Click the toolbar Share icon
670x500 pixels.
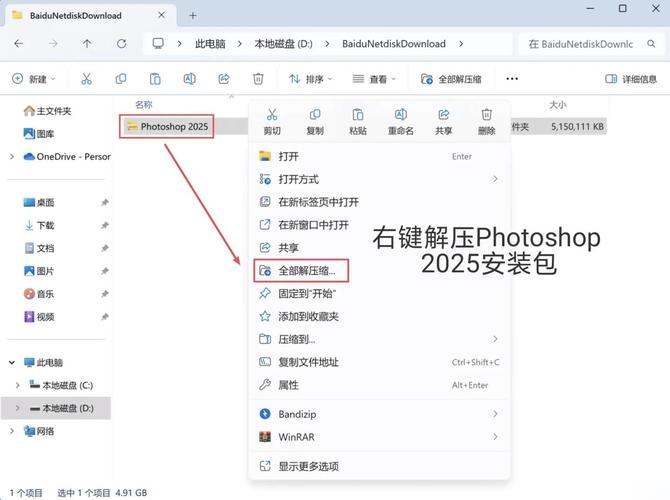tap(224, 79)
